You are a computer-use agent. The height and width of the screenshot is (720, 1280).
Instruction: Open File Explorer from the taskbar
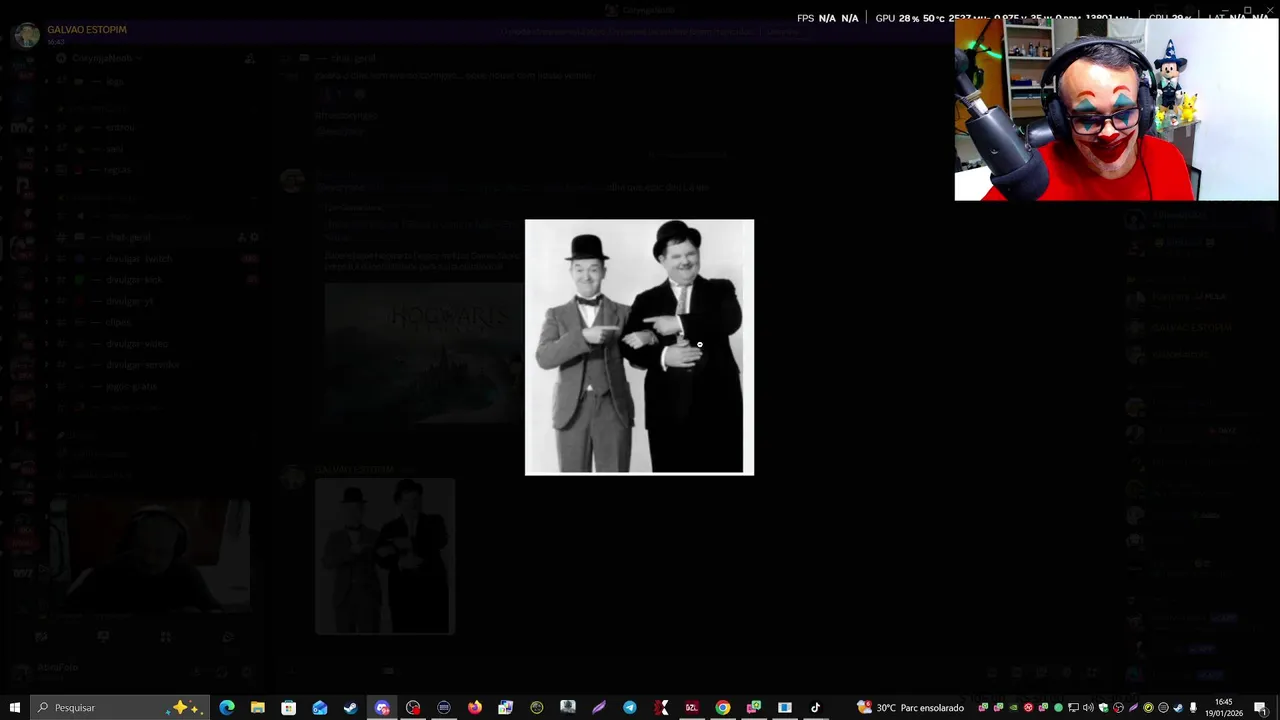click(258, 707)
